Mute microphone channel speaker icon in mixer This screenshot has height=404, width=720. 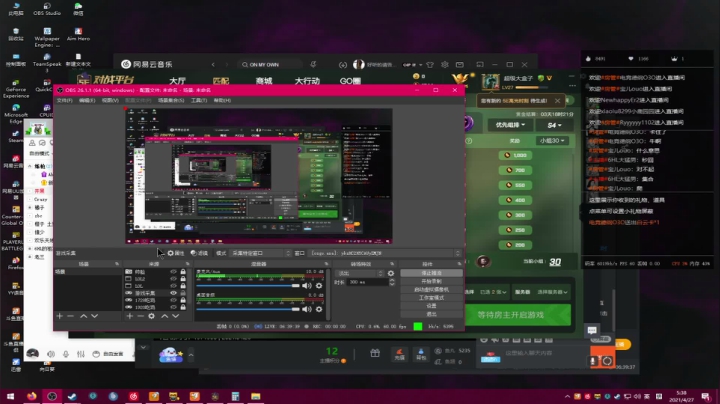tap(307, 286)
